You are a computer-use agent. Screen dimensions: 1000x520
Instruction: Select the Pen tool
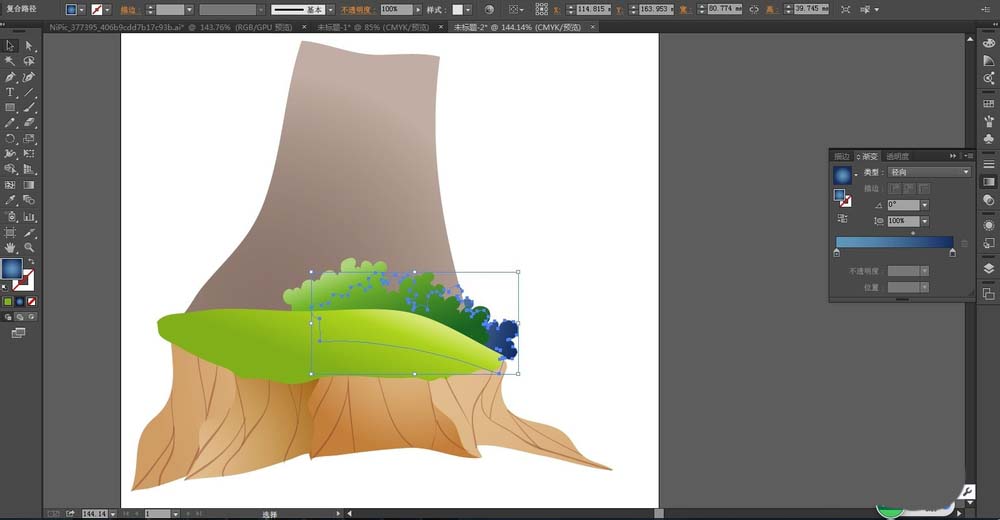point(10,77)
